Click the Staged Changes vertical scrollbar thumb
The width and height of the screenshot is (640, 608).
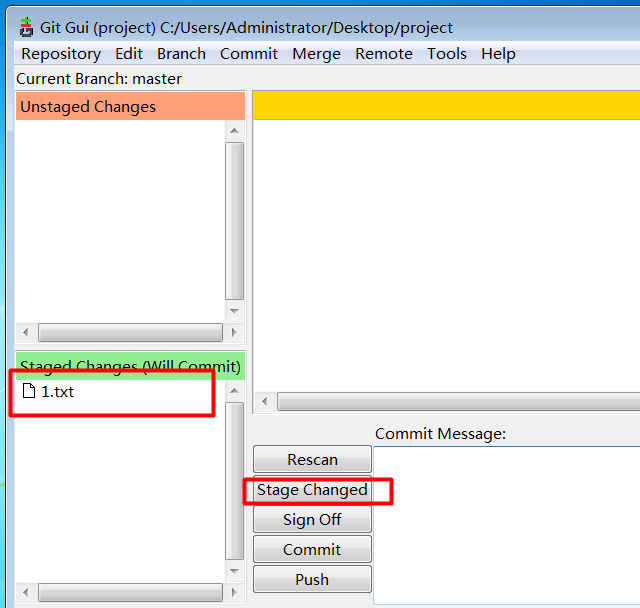click(x=234, y=481)
